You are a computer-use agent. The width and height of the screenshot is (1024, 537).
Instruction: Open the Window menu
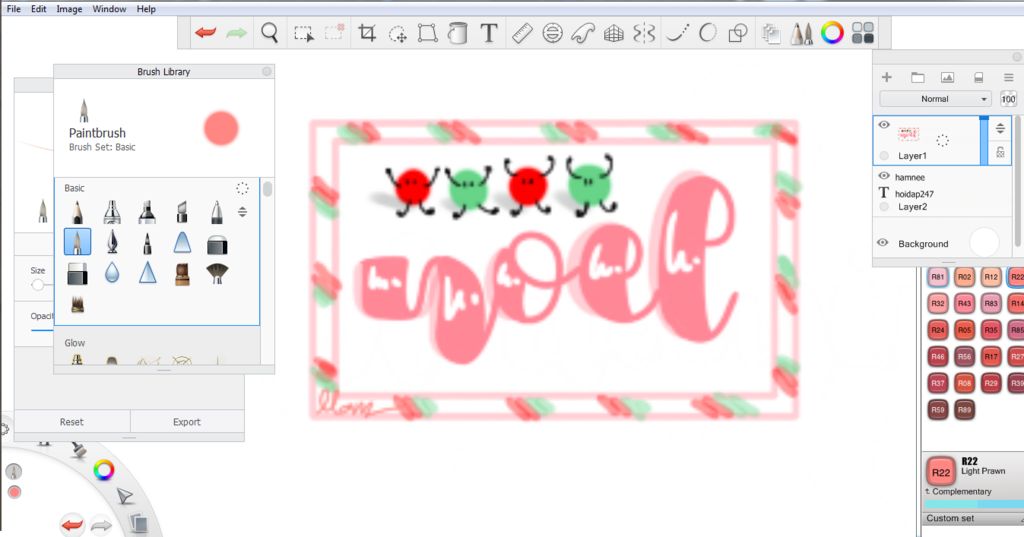click(x=109, y=9)
